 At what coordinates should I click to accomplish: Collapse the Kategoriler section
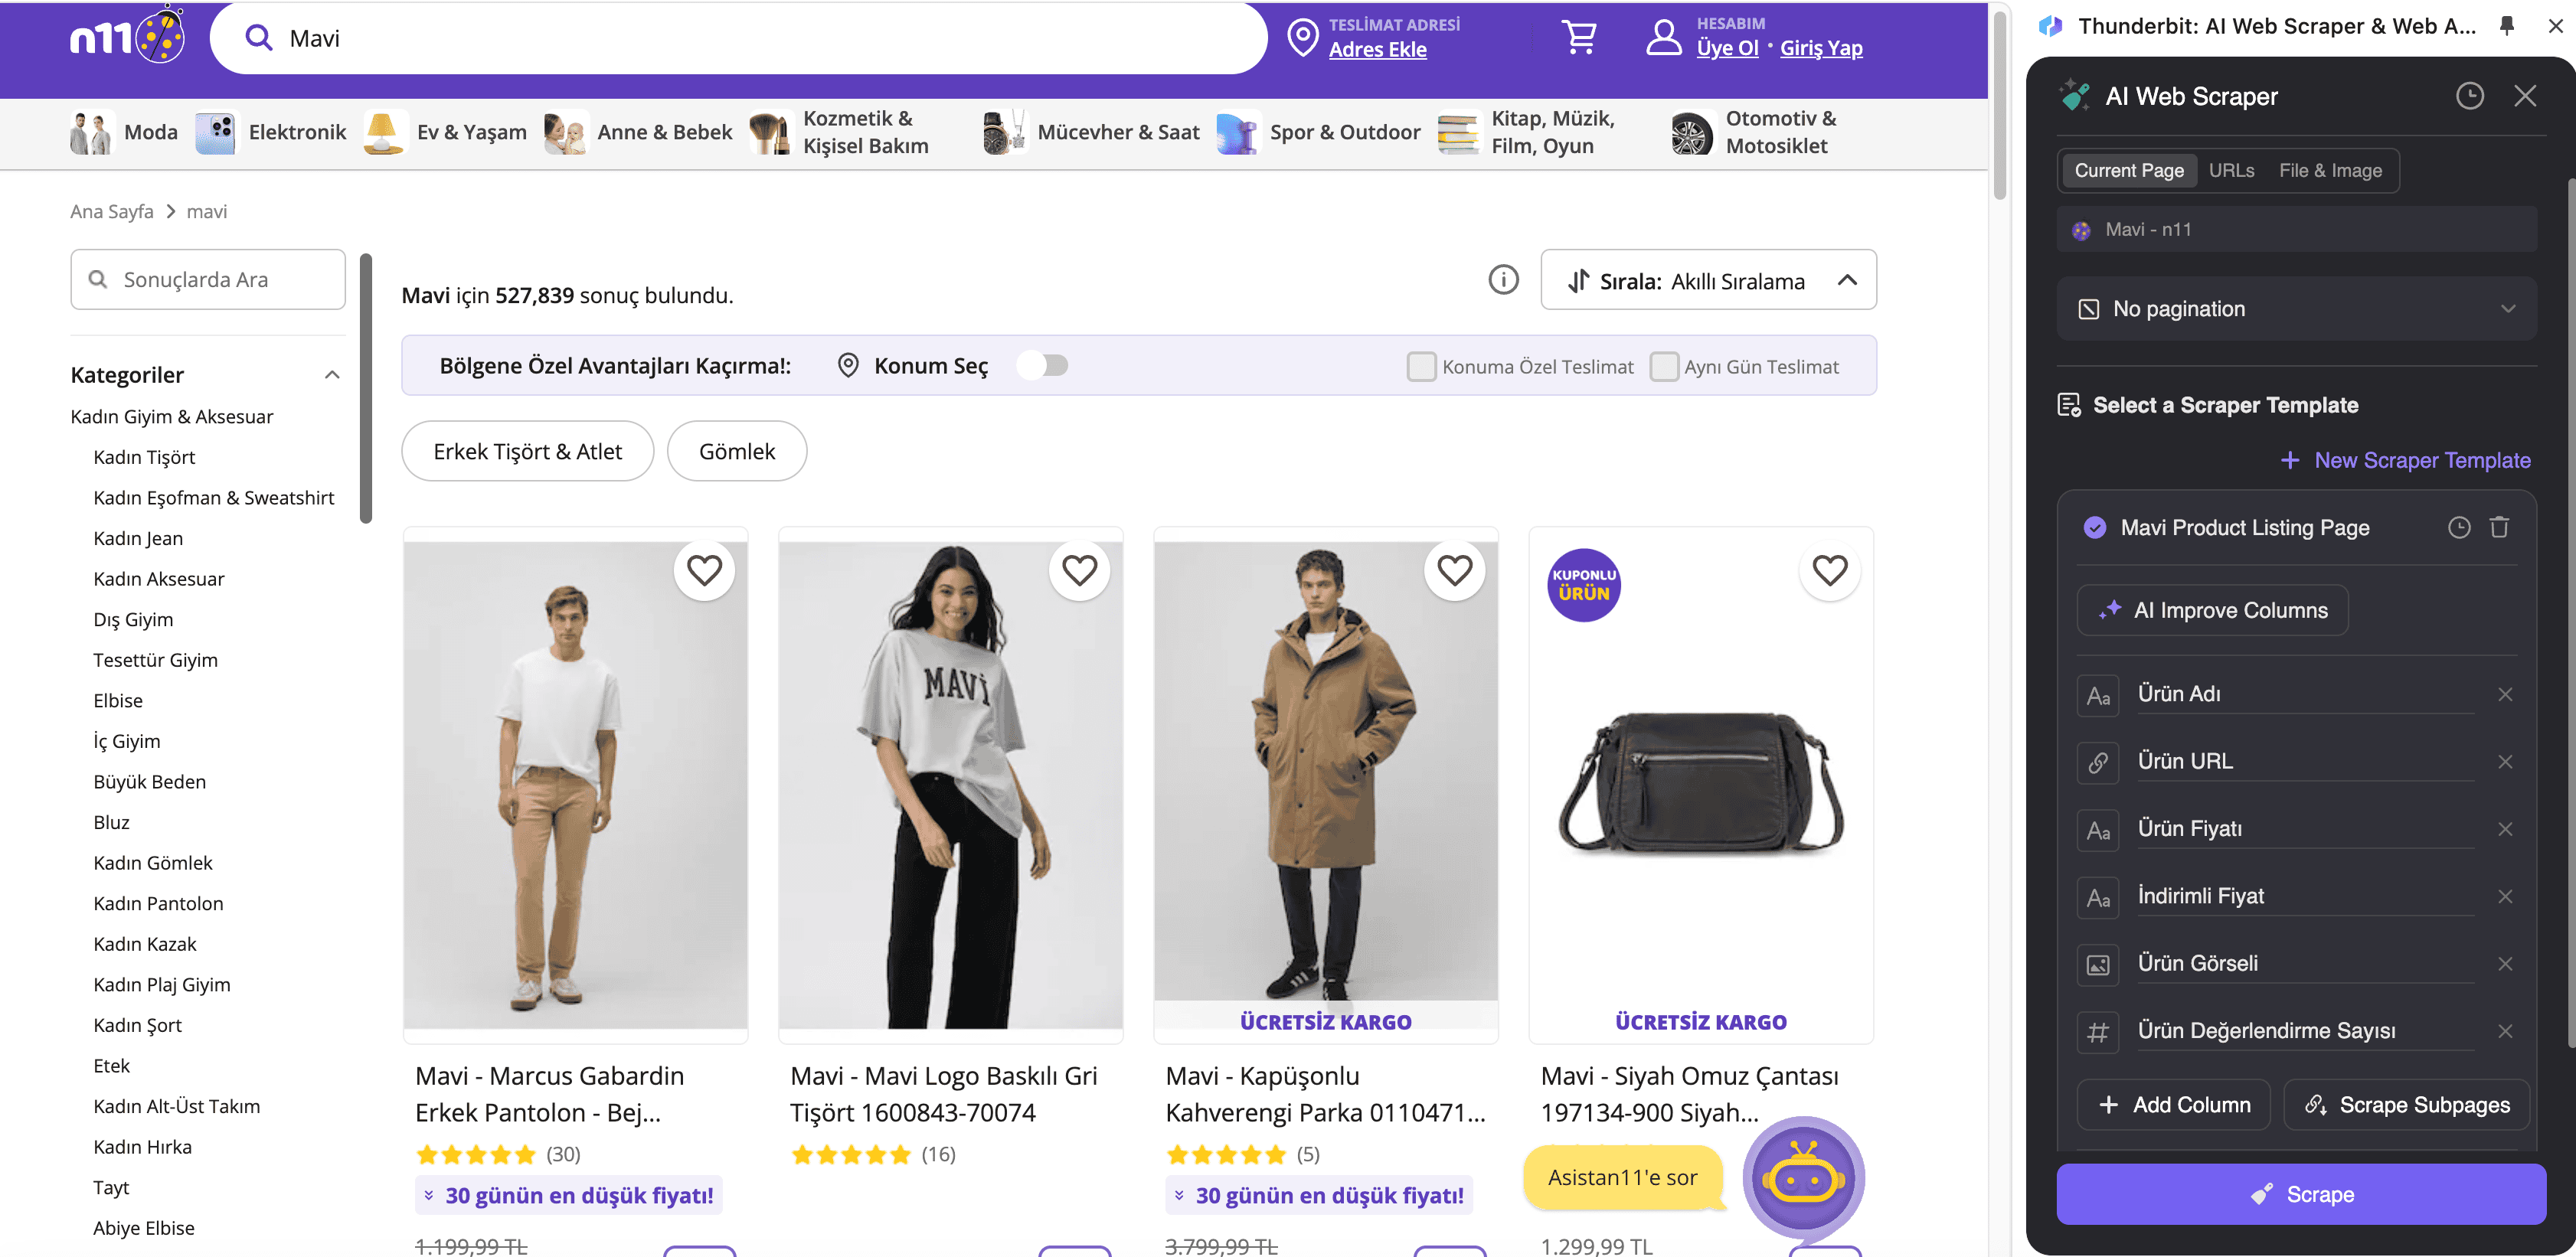point(332,375)
